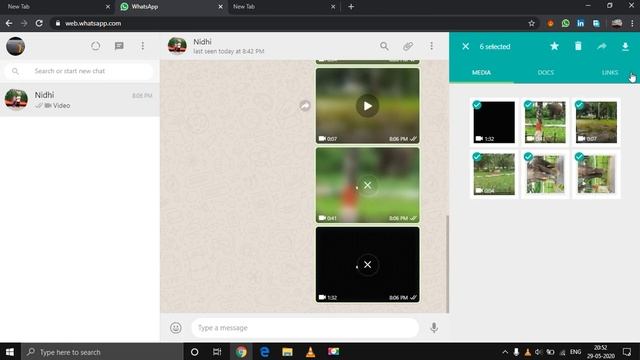The image size is (640, 360).
Task: Open Nidhi's profile picture in chat header
Action: (177, 46)
